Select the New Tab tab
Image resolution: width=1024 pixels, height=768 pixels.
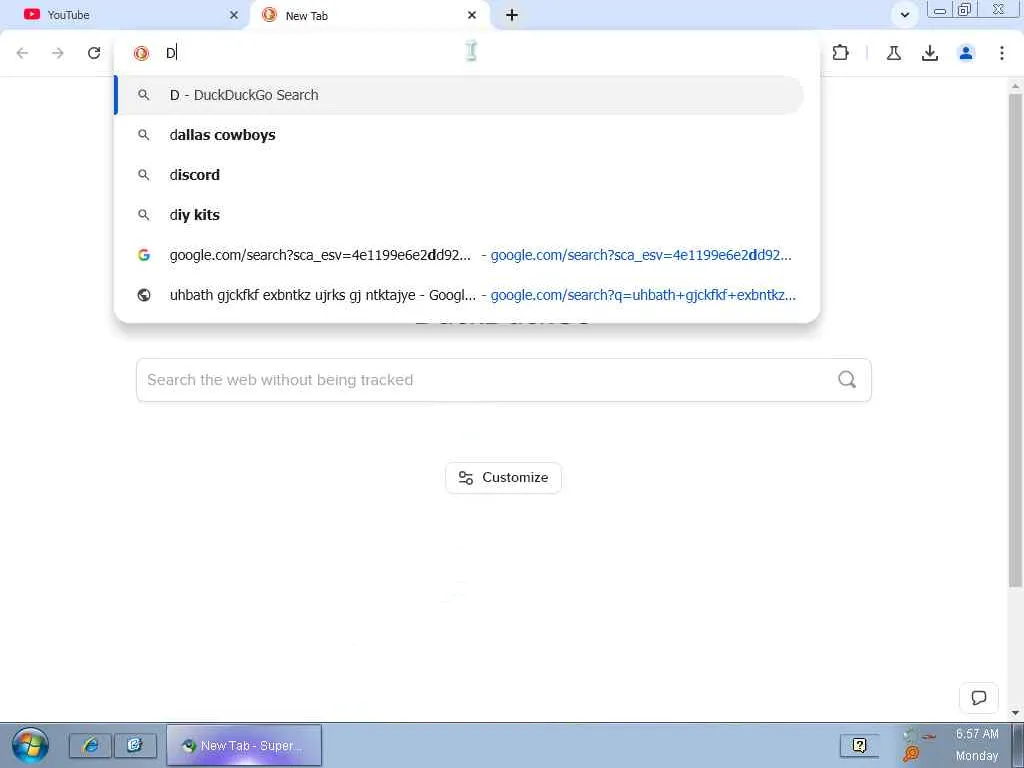tap(370, 15)
